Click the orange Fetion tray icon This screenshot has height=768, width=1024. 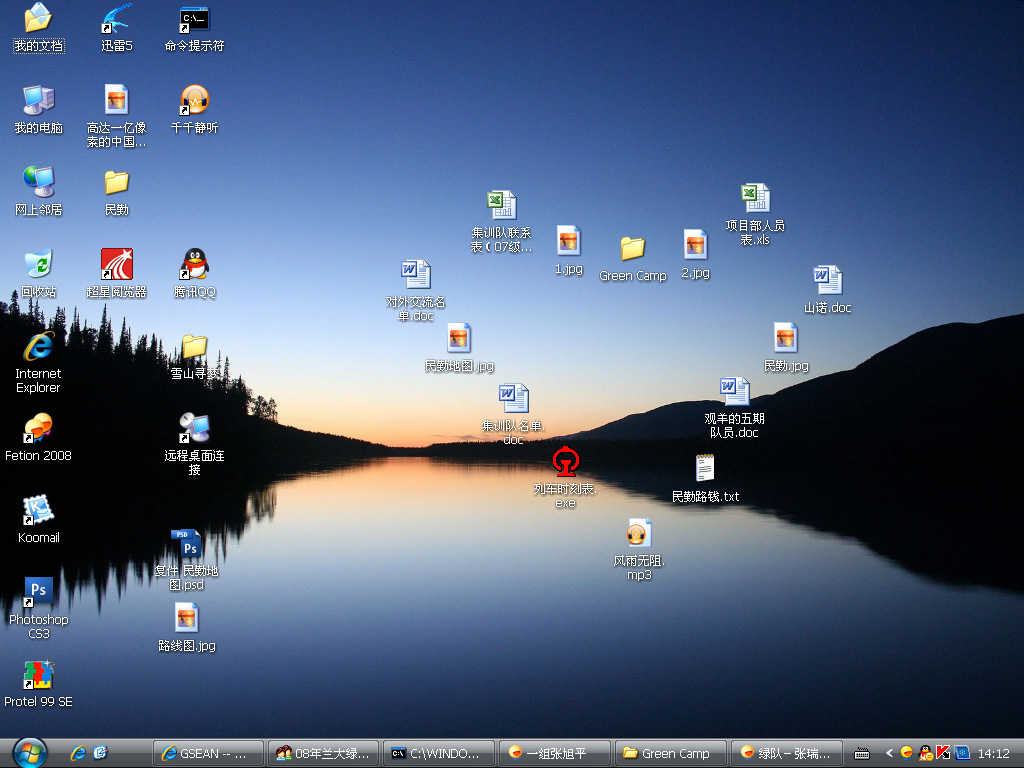coord(906,753)
